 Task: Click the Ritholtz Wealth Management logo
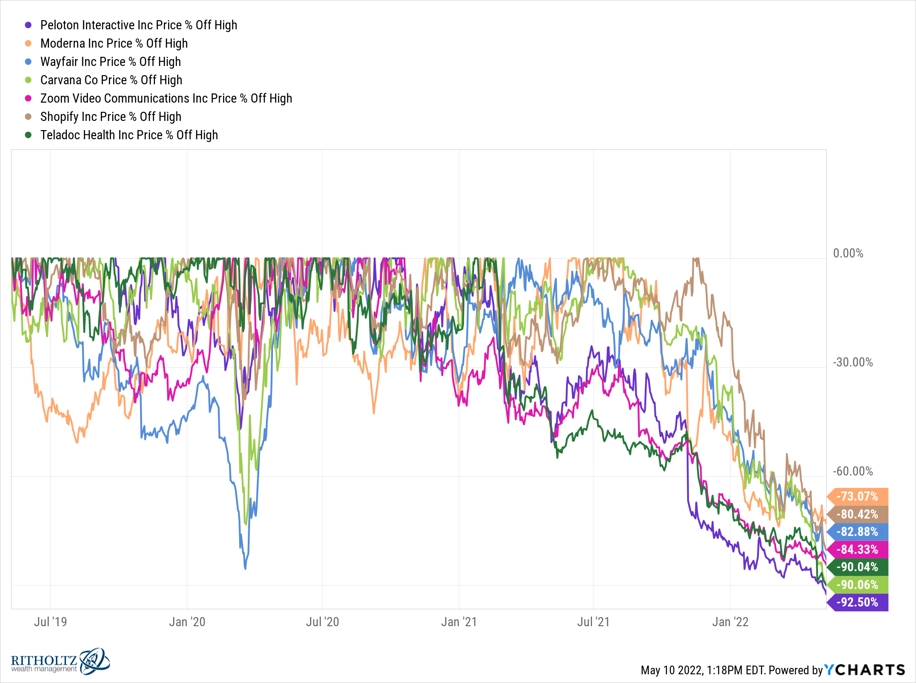pos(60,661)
